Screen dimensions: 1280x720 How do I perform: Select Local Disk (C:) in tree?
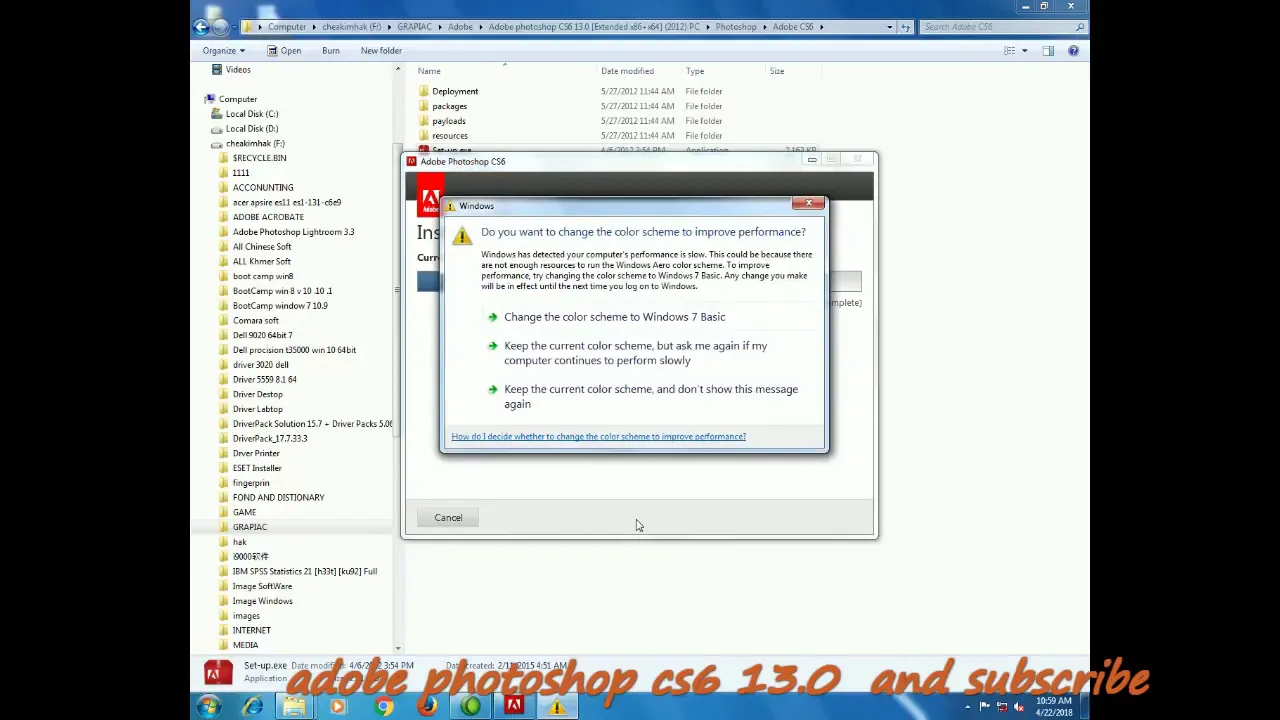point(251,114)
